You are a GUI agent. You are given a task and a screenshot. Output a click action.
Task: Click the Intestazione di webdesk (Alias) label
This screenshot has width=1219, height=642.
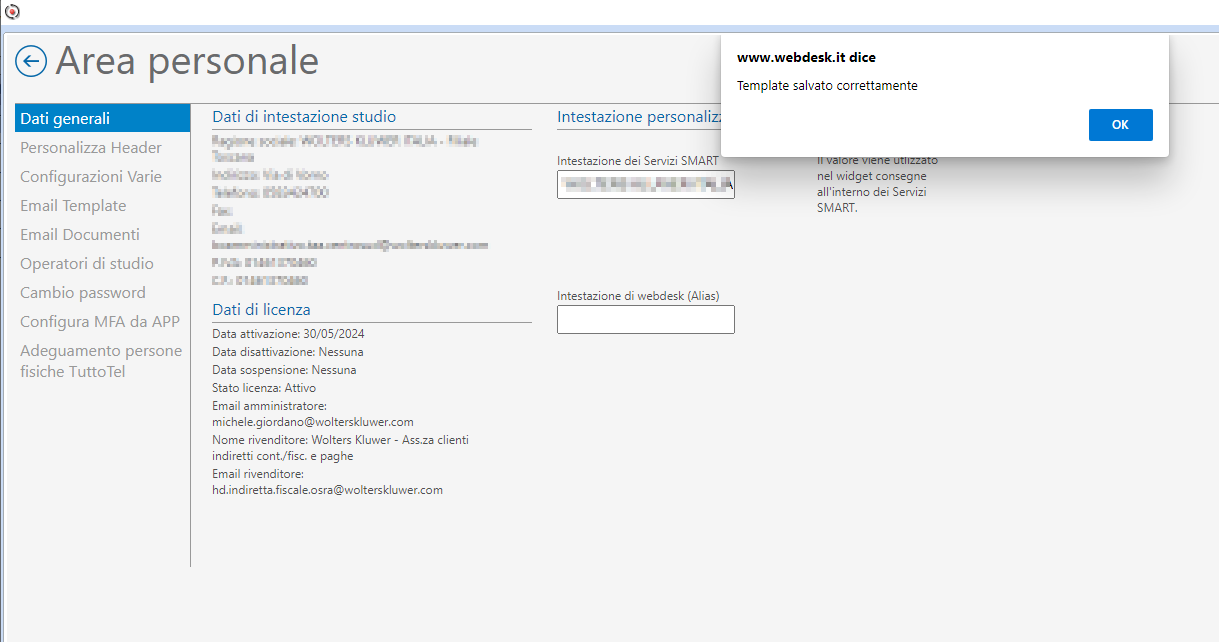click(638, 296)
